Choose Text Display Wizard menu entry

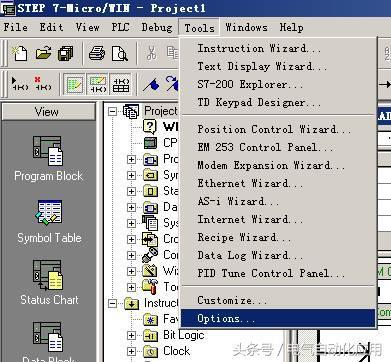(279, 67)
